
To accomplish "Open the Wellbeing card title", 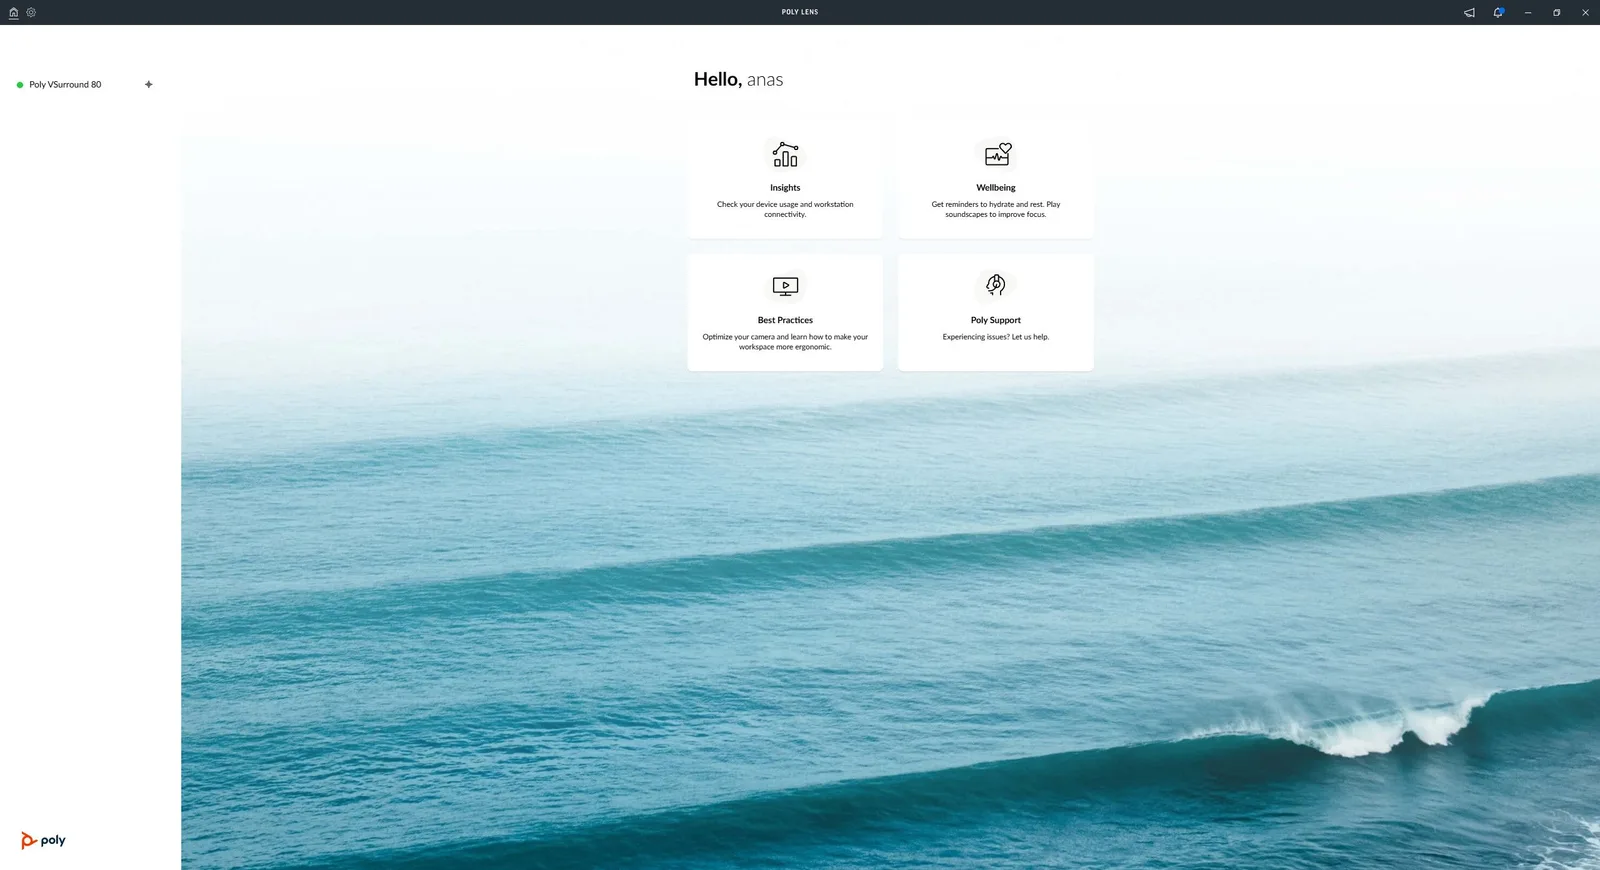I will (996, 188).
